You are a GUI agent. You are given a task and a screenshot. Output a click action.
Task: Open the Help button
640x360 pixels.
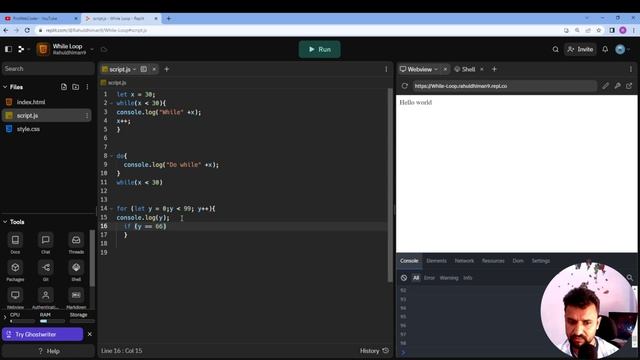48,351
